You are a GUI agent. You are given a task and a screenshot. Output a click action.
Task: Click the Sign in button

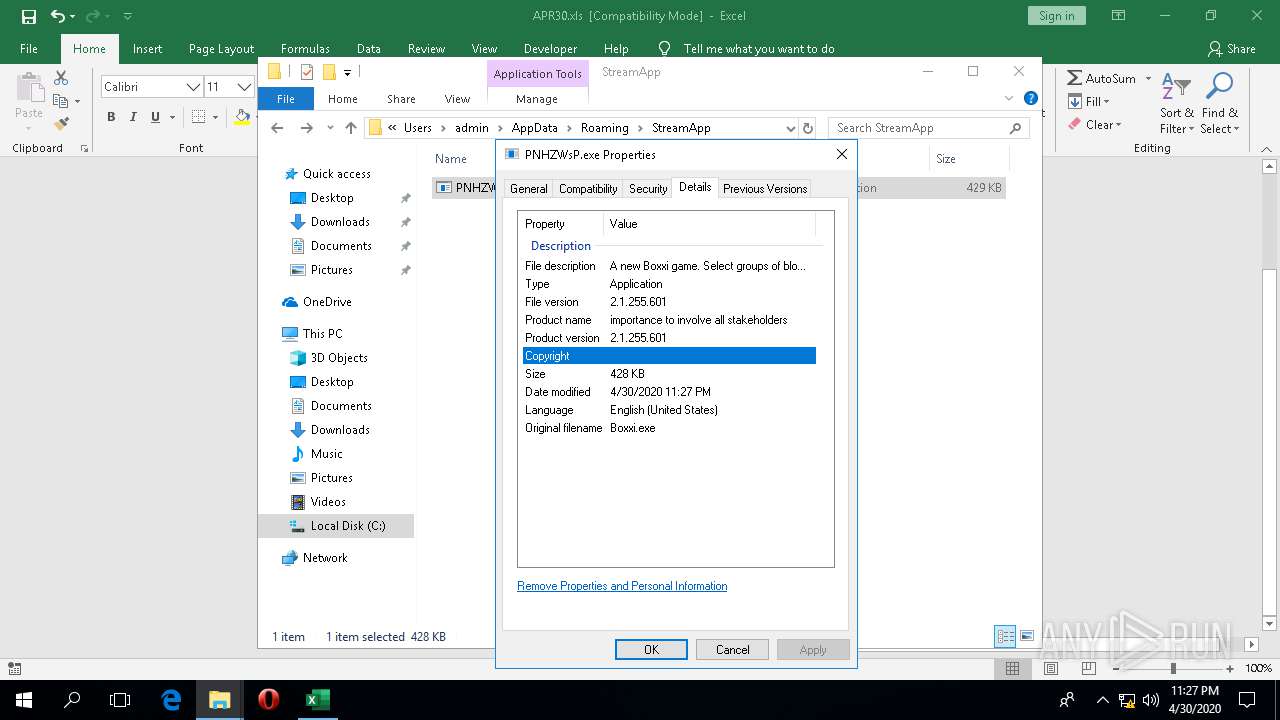pyautogui.click(x=1056, y=15)
